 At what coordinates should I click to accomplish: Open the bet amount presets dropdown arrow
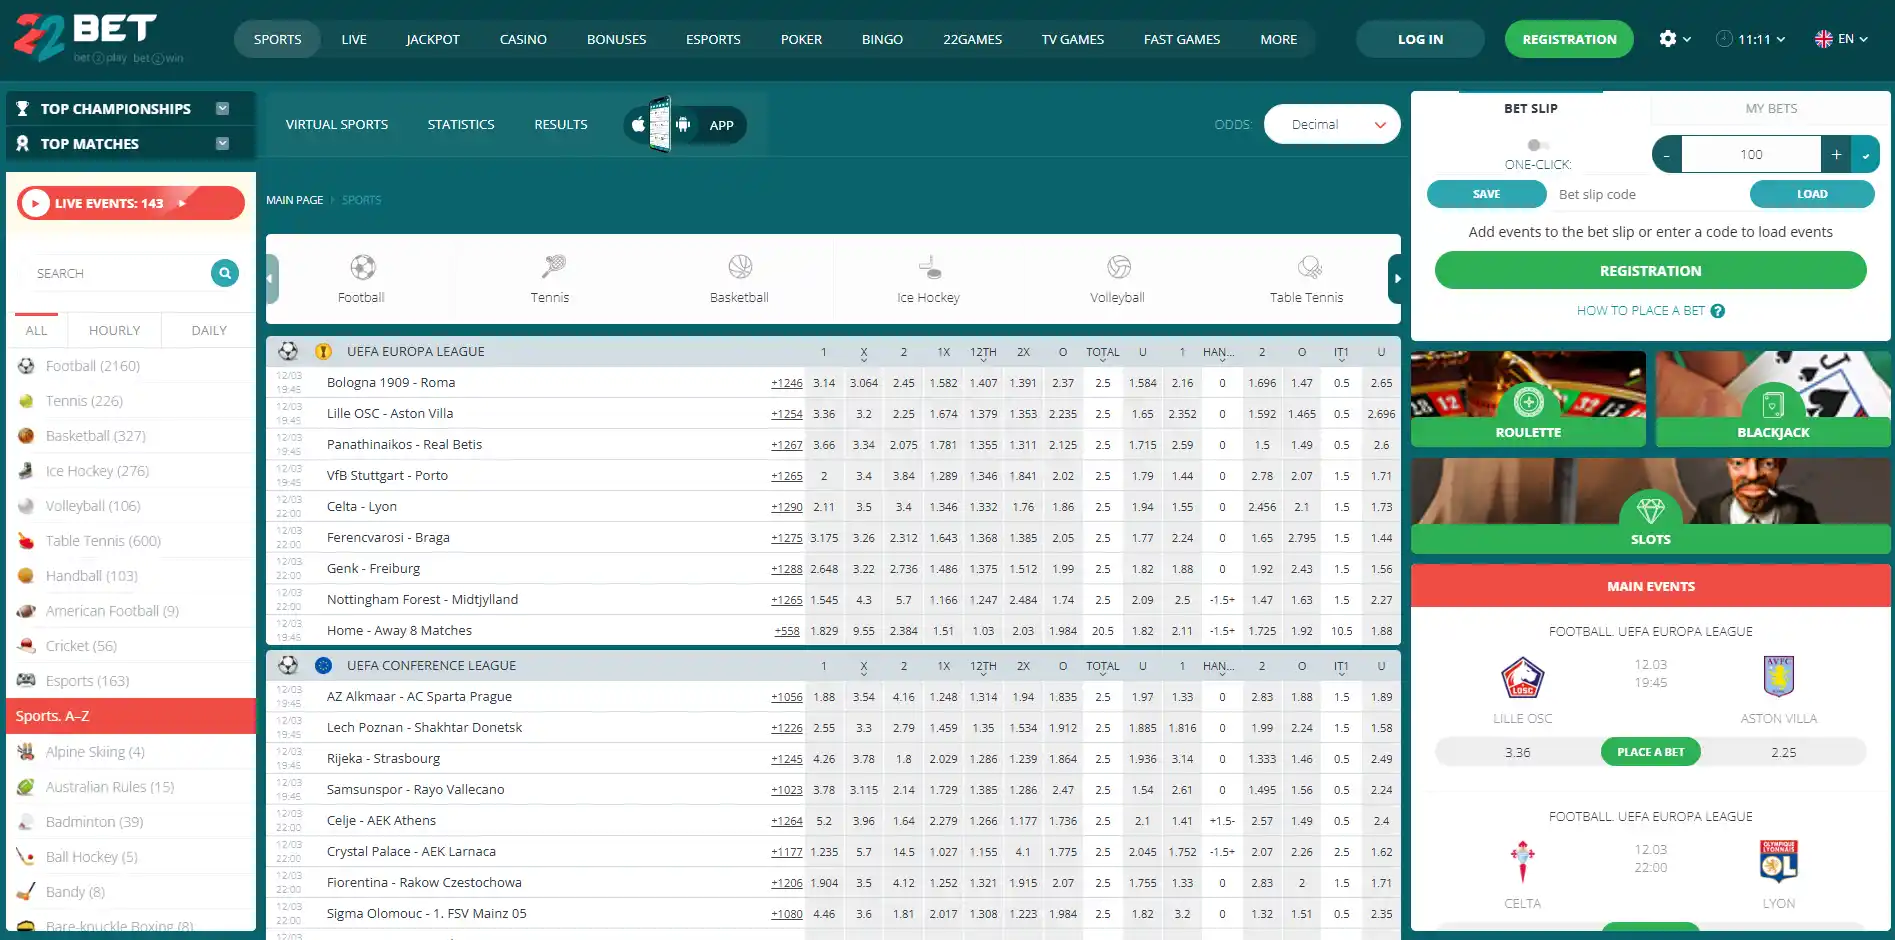1865,154
